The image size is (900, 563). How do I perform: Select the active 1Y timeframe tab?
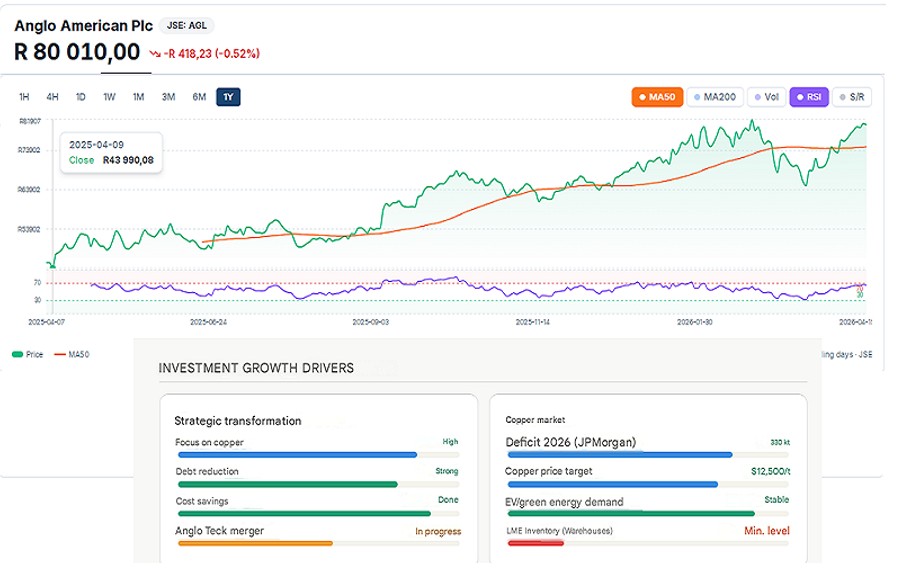(x=228, y=97)
